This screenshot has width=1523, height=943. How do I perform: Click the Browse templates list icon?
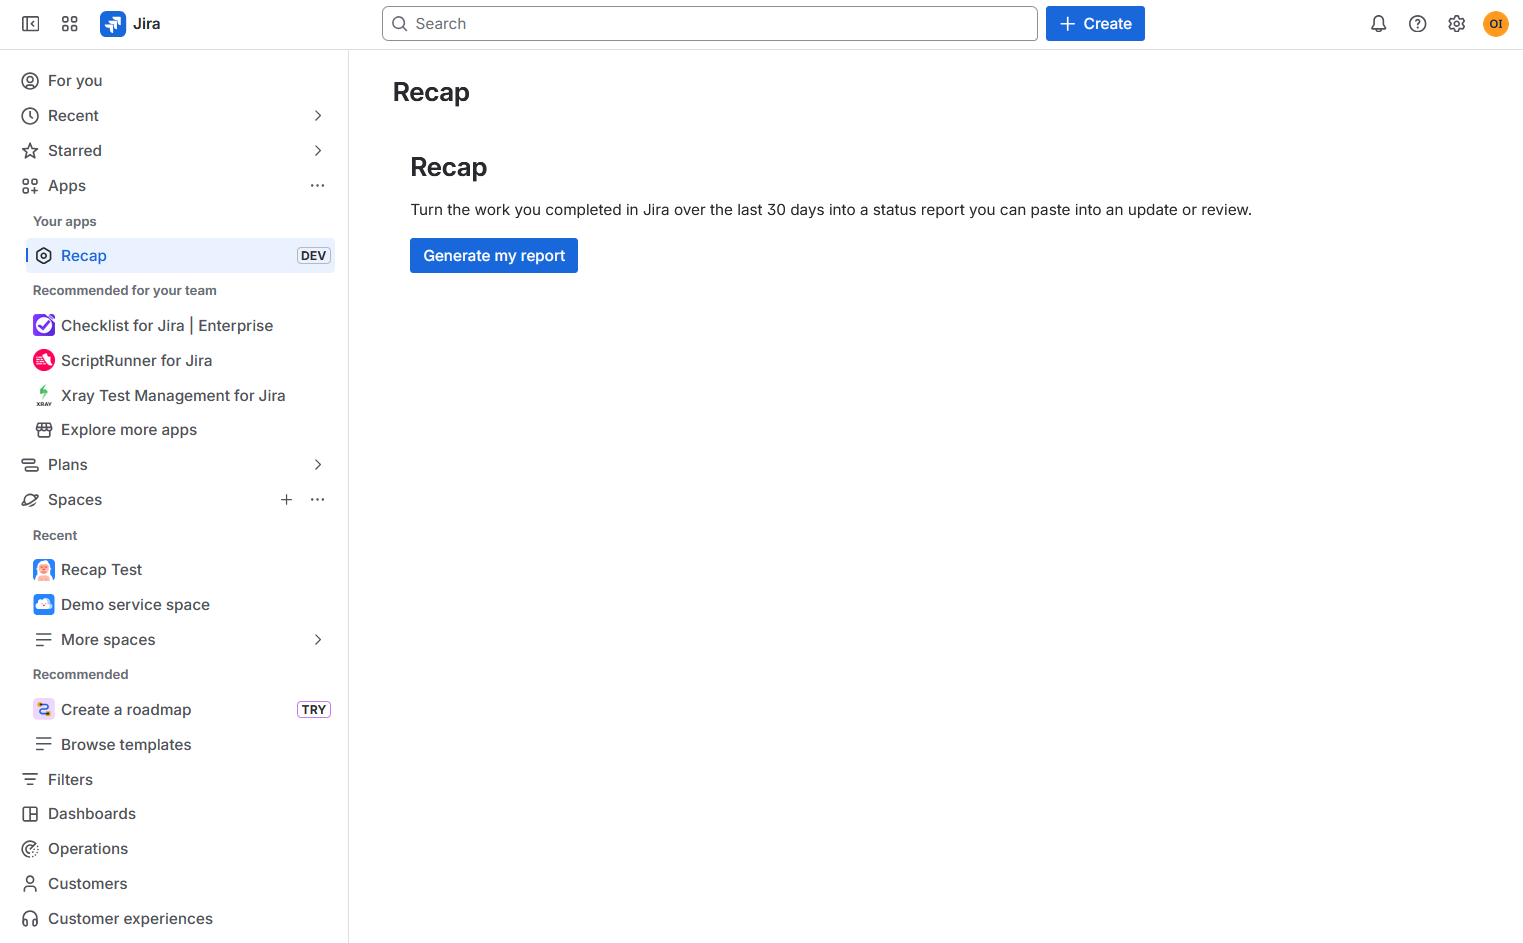pos(44,744)
